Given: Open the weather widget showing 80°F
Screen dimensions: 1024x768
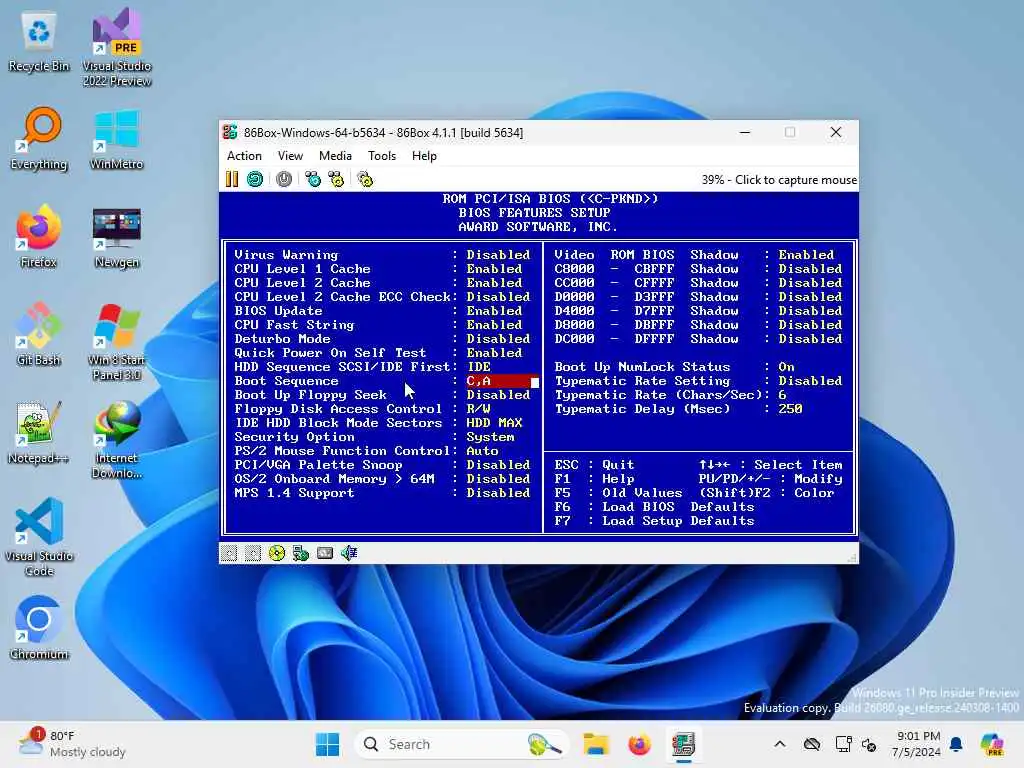Looking at the screenshot, I should [72, 744].
